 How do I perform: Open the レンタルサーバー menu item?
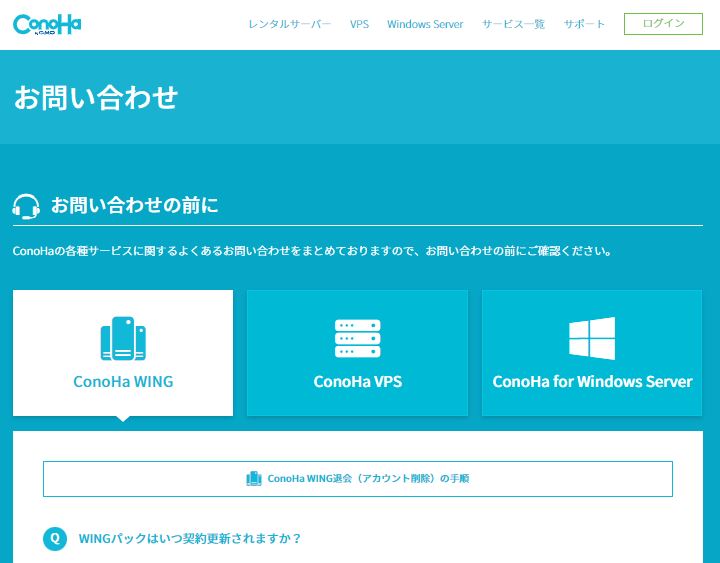(290, 24)
